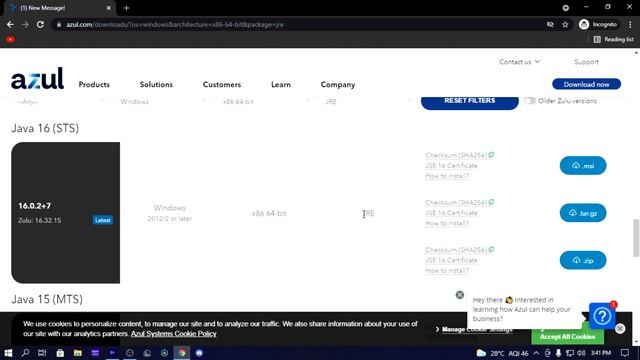This screenshot has width=640, height=360.
Task: Open File Explorer from taskbar
Action: (x=78, y=353)
